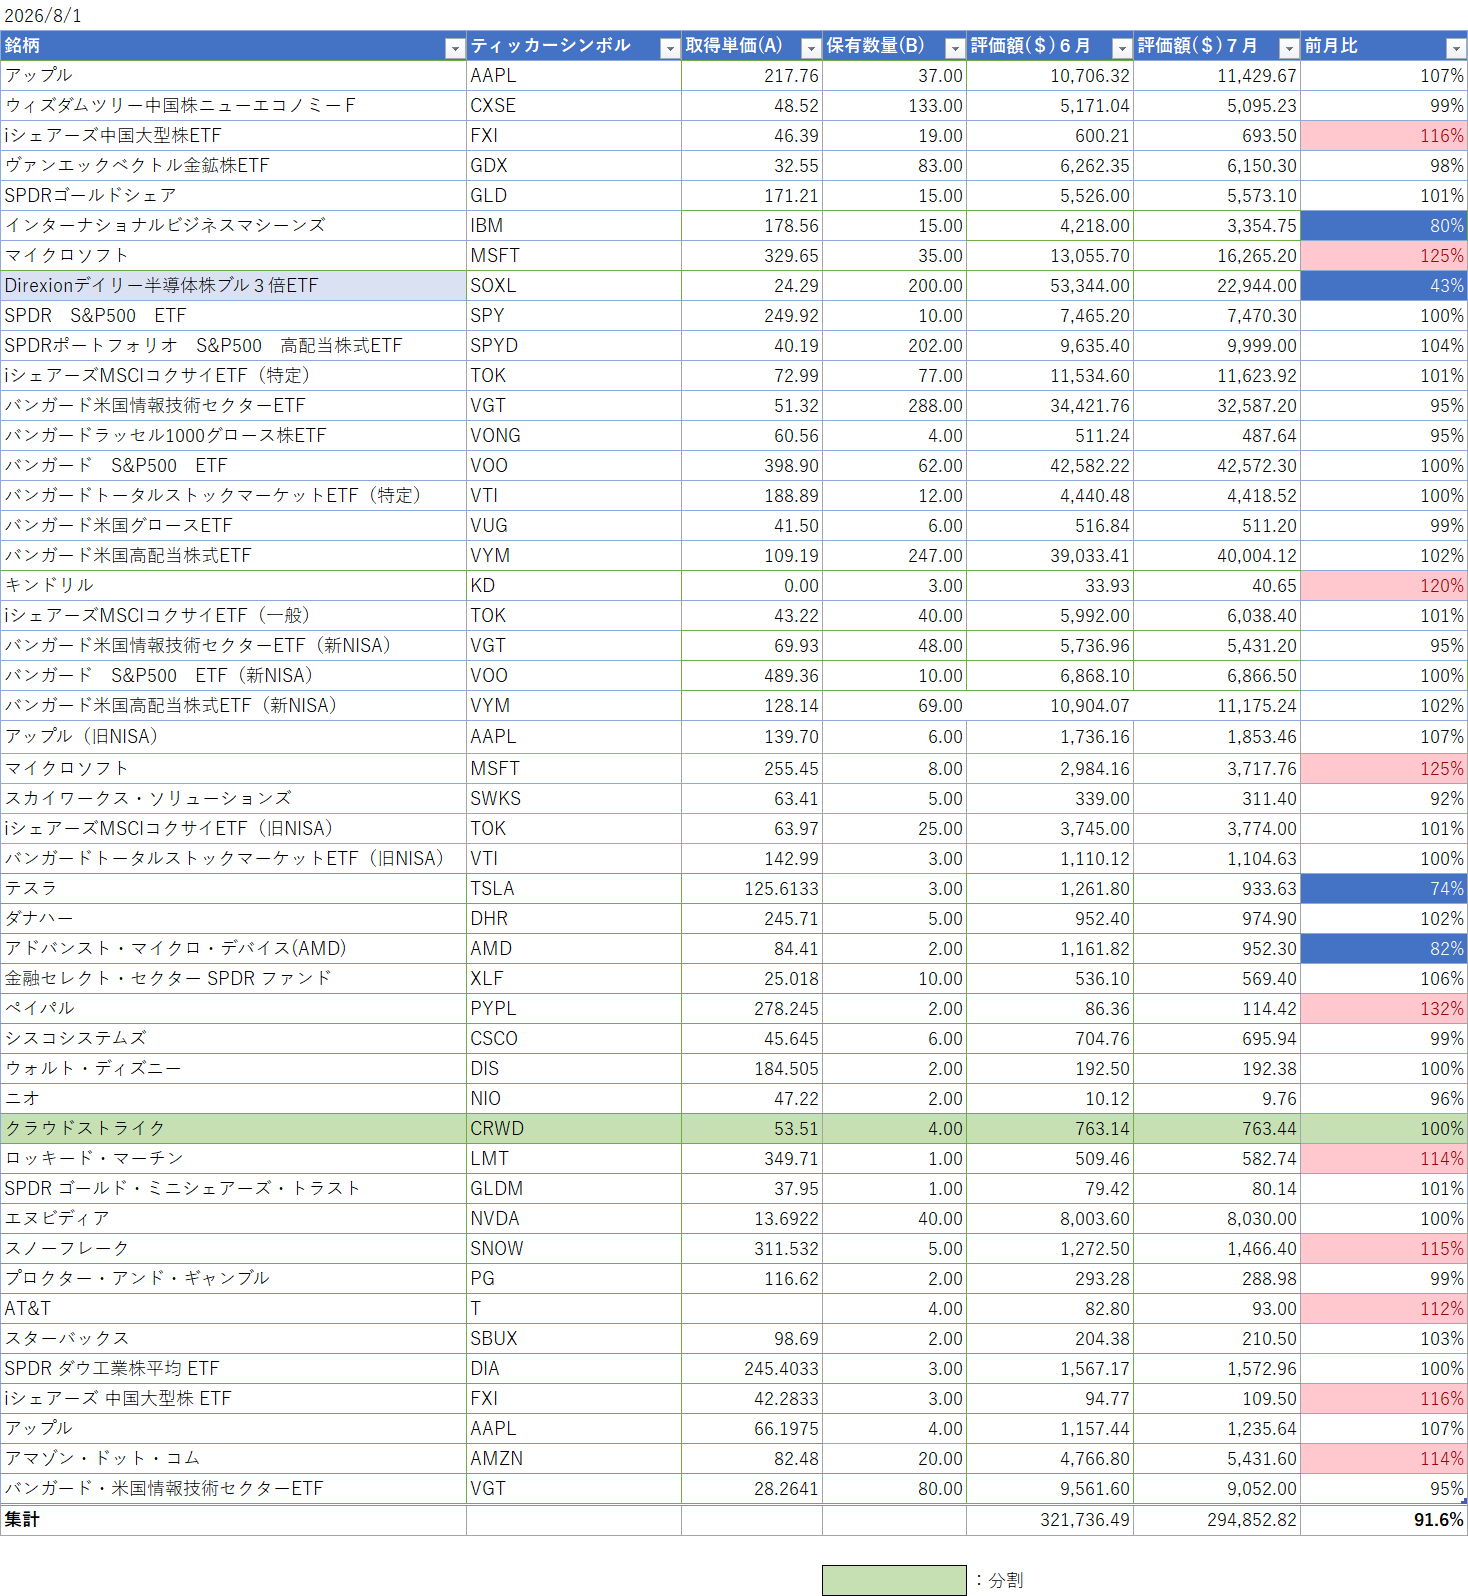Screen dimensions: 1468x1596
Task: Open the 前月比 filter dropdown
Action: [1456, 48]
